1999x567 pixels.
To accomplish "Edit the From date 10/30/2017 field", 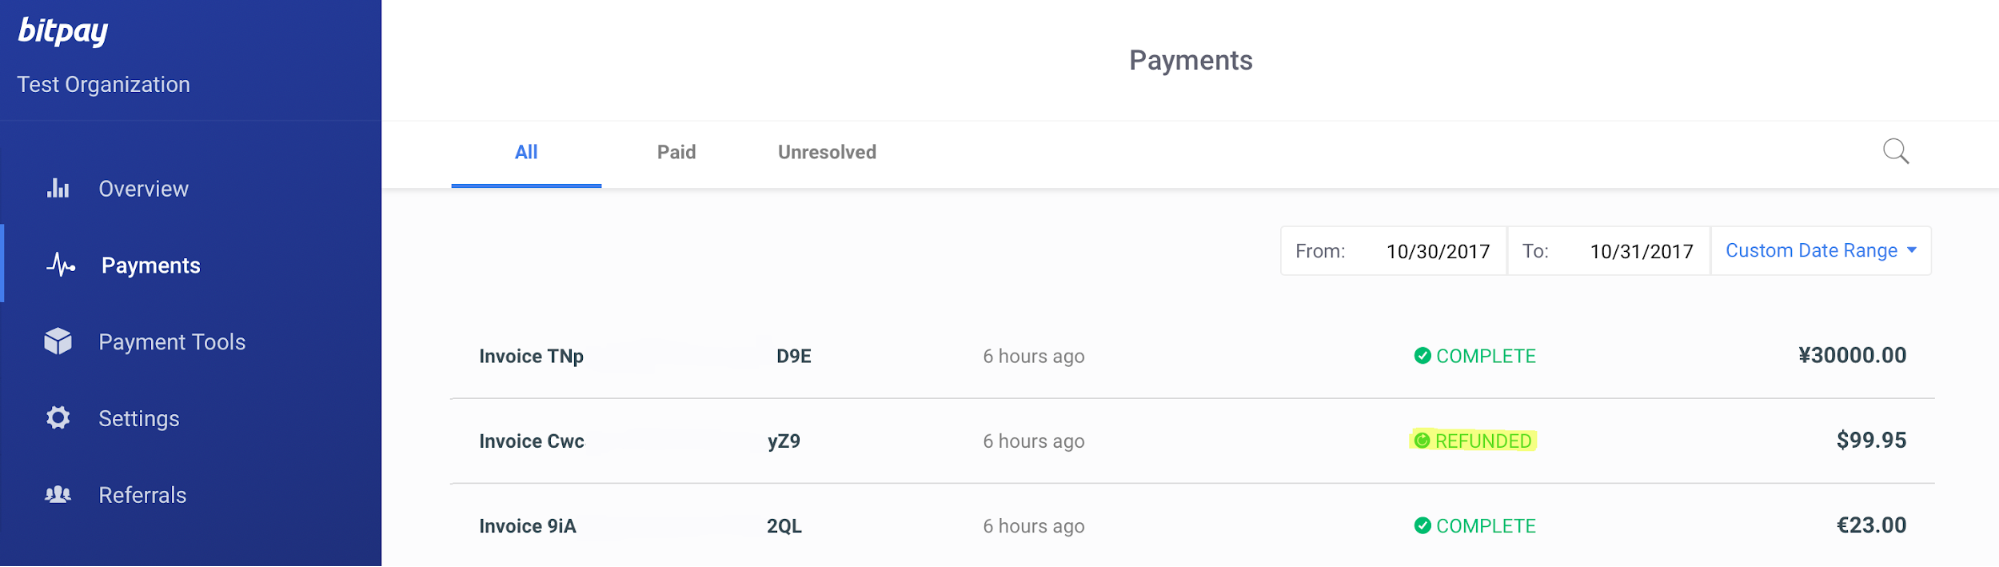I will pyautogui.click(x=1437, y=251).
